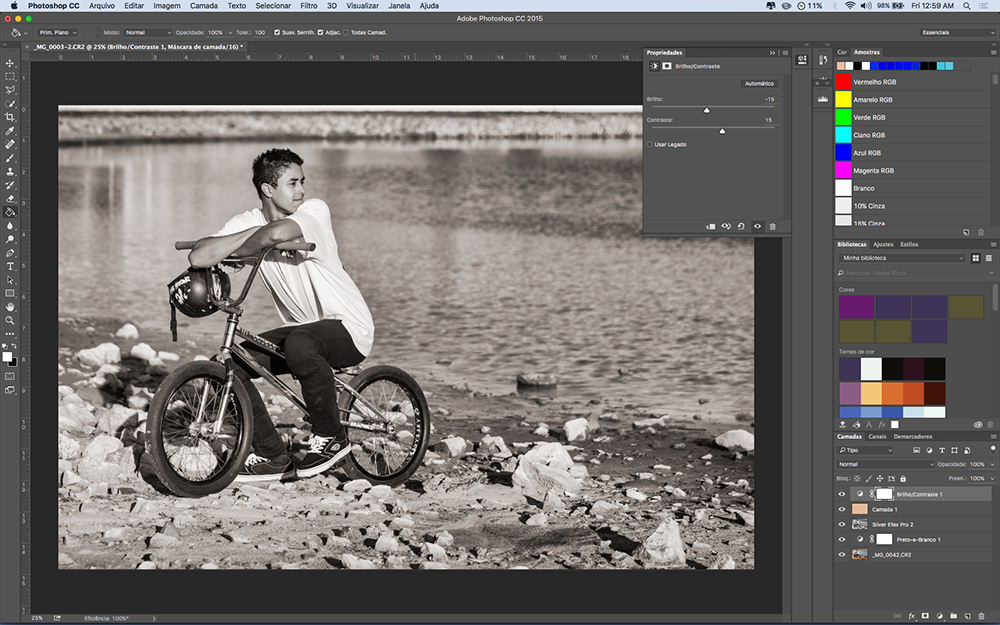Pick the Eyedropper tool
This screenshot has width=1000, height=625.
(10, 131)
